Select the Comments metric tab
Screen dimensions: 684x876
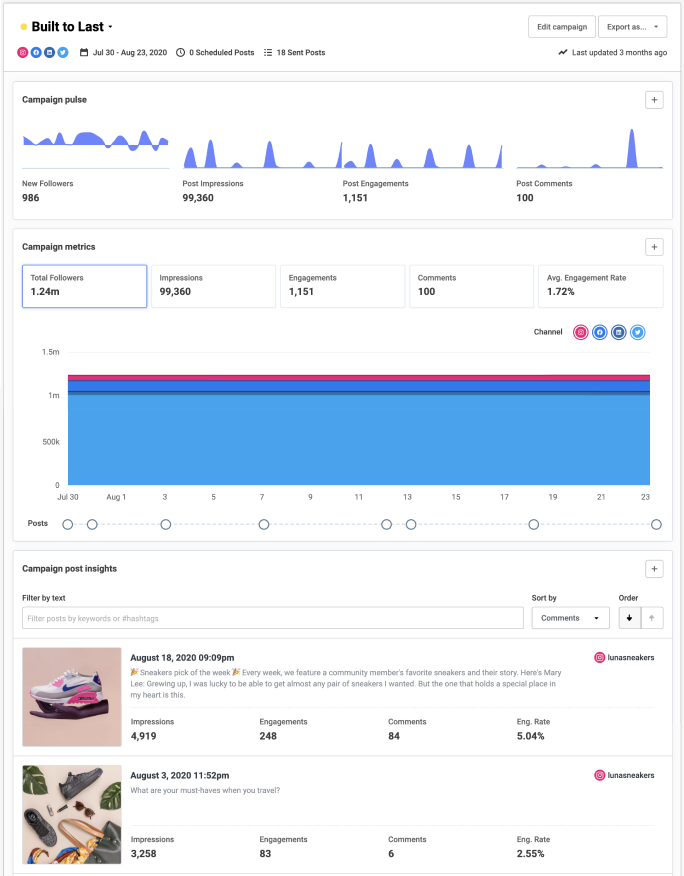(x=472, y=286)
